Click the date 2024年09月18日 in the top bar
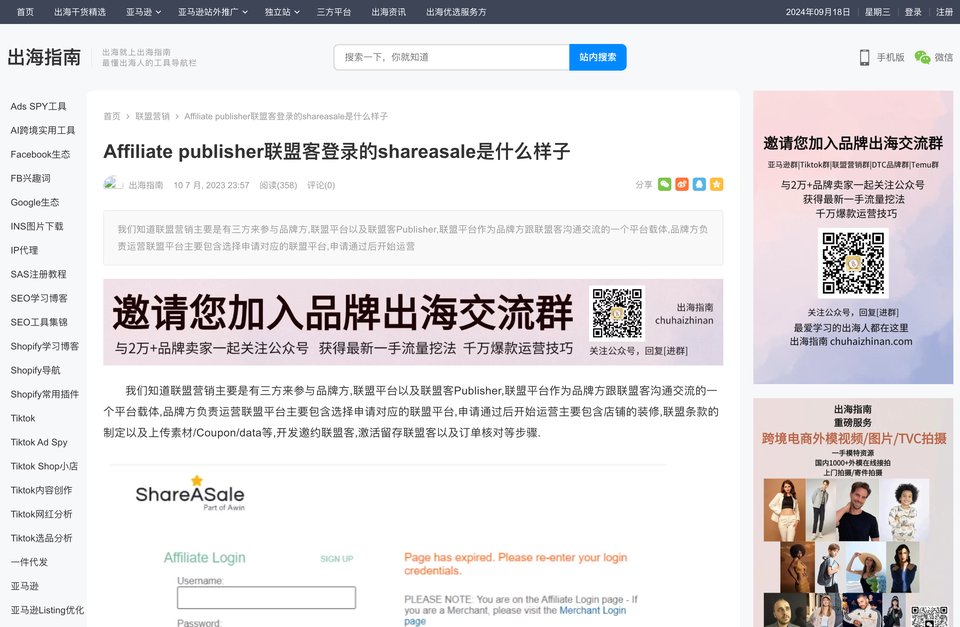The image size is (960, 627). click(818, 12)
